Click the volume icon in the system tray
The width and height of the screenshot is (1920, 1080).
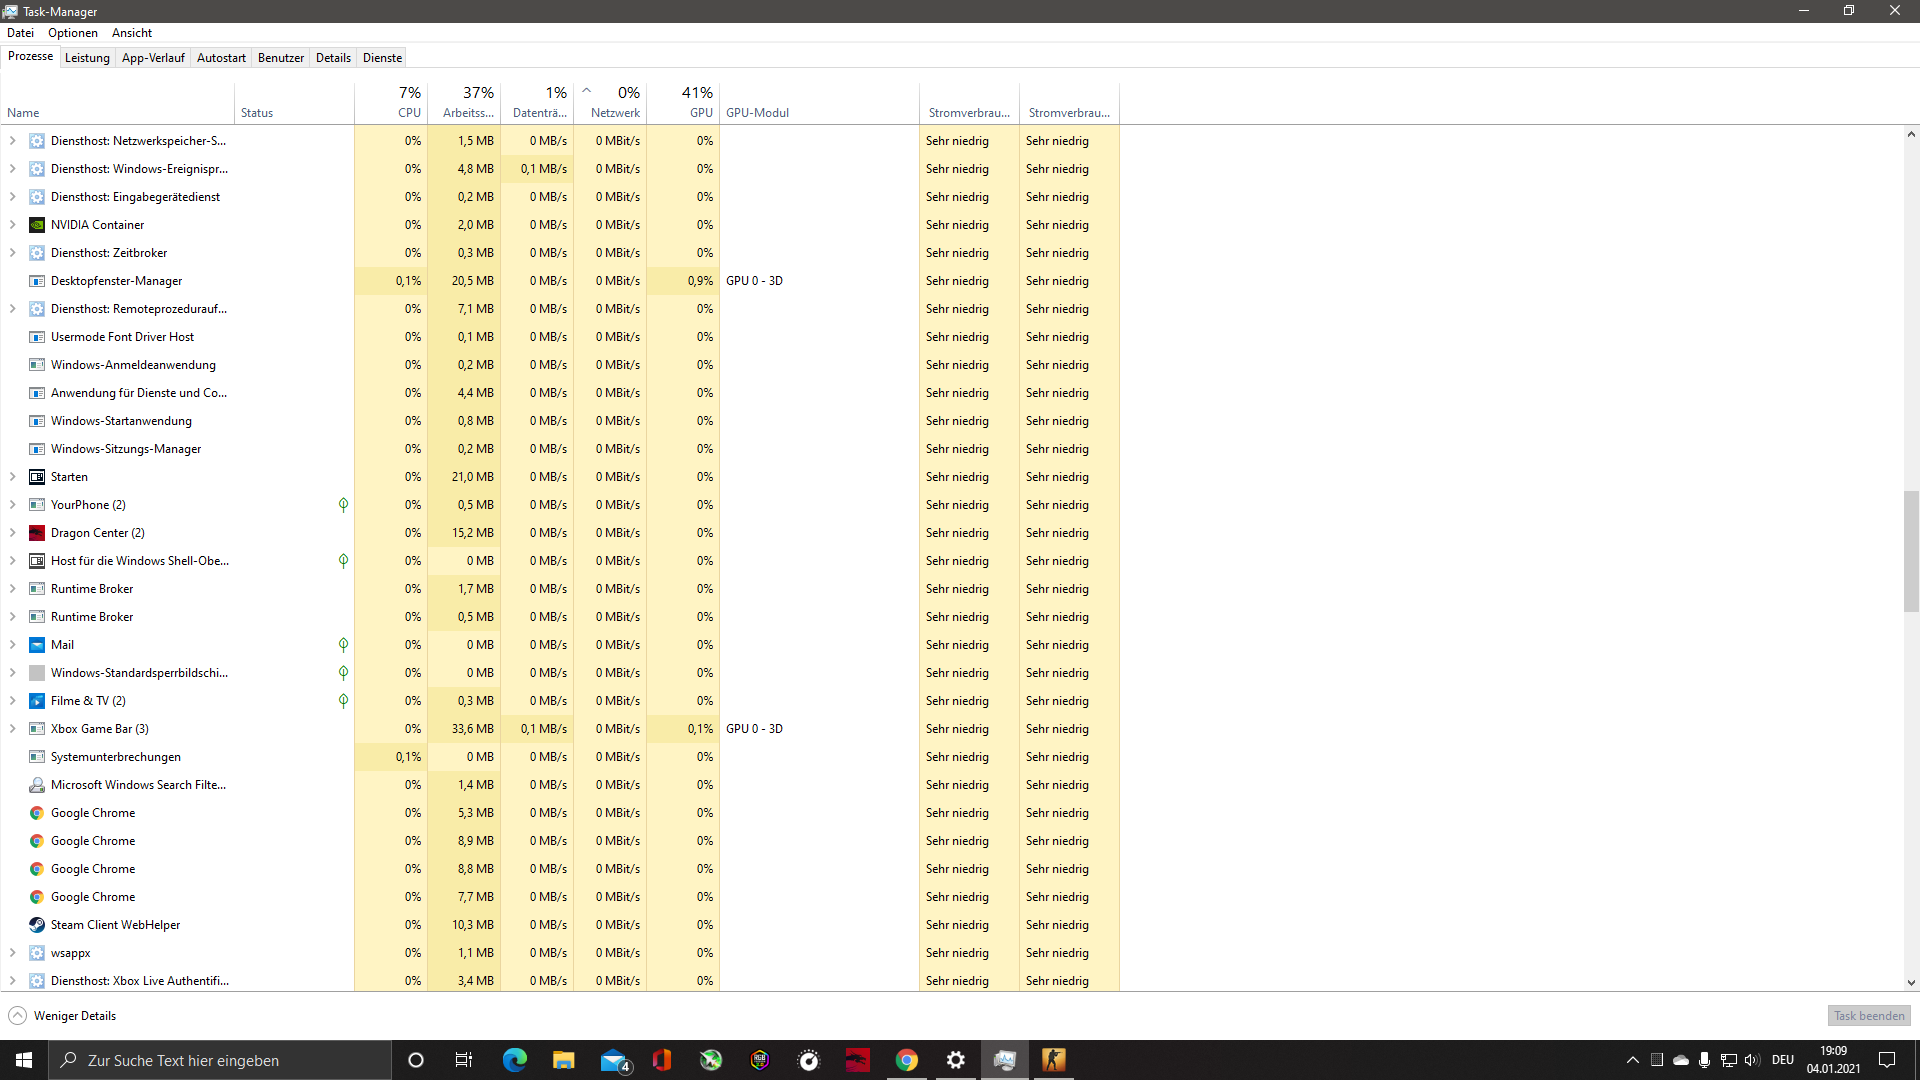point(1752,1060)
